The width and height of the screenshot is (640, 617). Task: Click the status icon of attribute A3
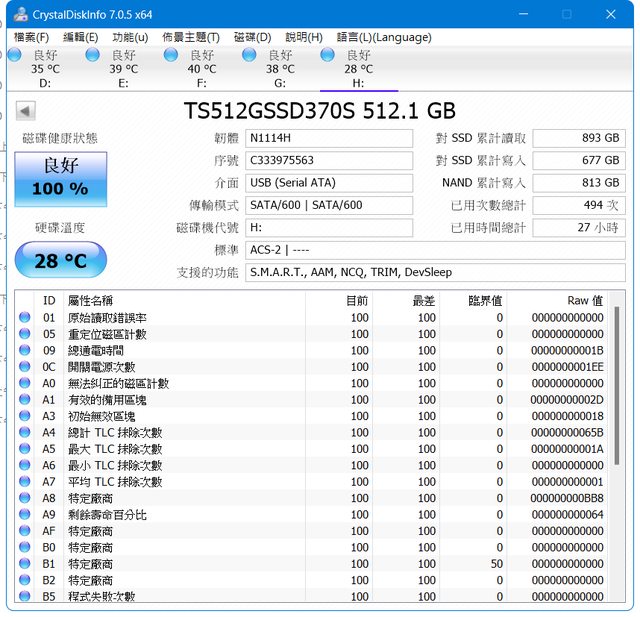(x=24, y=416)
